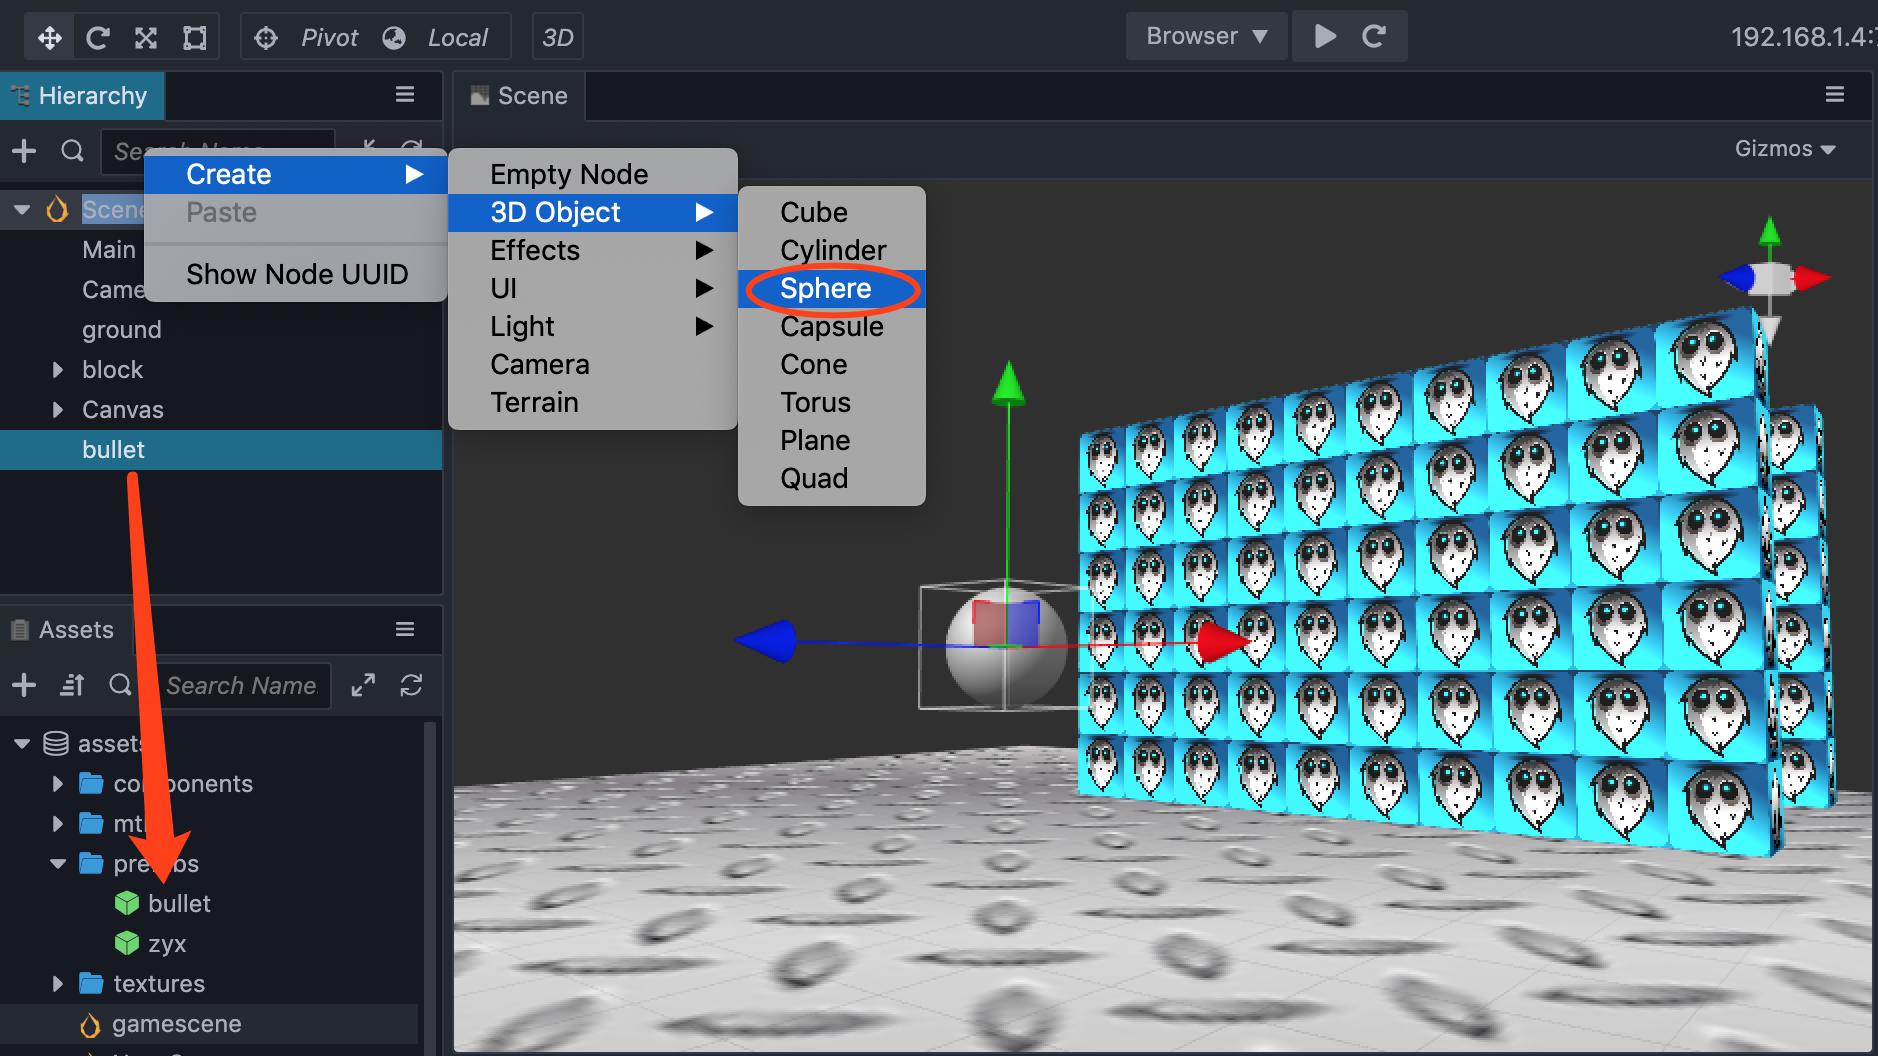Select the Move transform tool
The height and width of the screenshot is (1056, 1878).
click(x=48, y=36)
